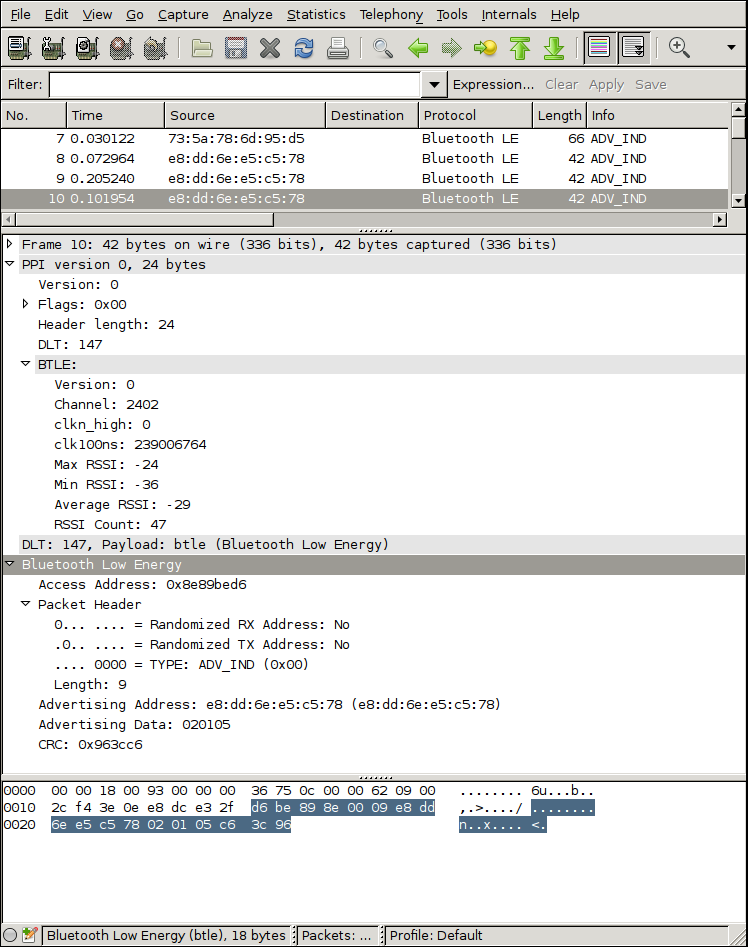Open the toolbar overflow dropdown arrow
This screenshot has height=947, width=748.
click(x=731, y=47)
